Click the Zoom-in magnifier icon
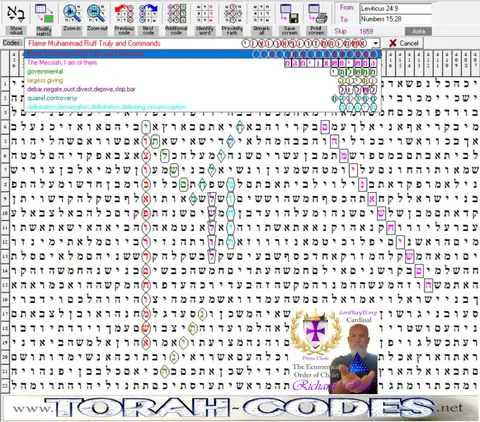 pos(72,13)
